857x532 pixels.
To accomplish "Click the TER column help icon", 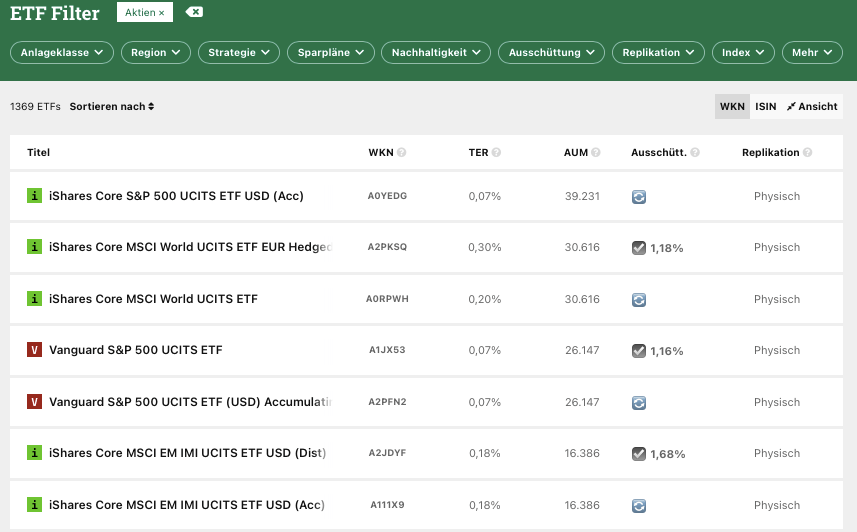I will [496, 153].
